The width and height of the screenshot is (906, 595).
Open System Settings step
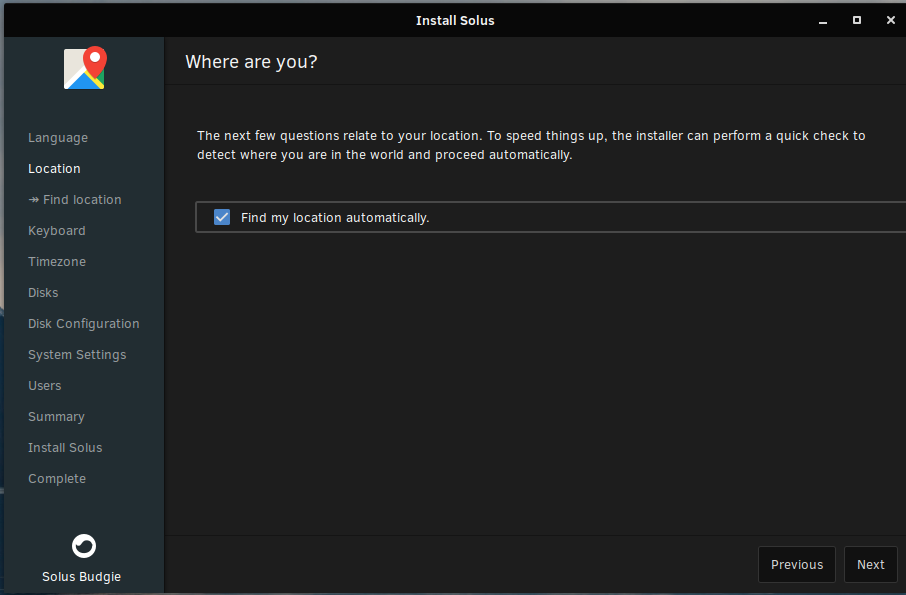77,355
